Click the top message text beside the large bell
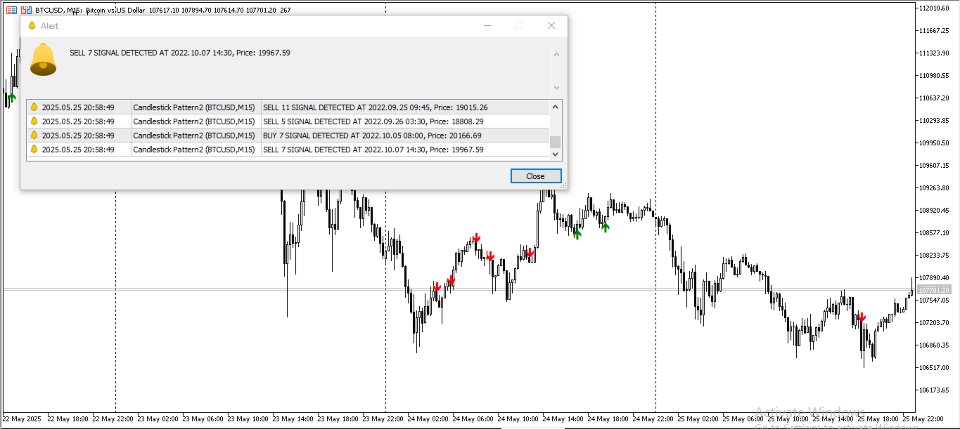 coord(180,53)
